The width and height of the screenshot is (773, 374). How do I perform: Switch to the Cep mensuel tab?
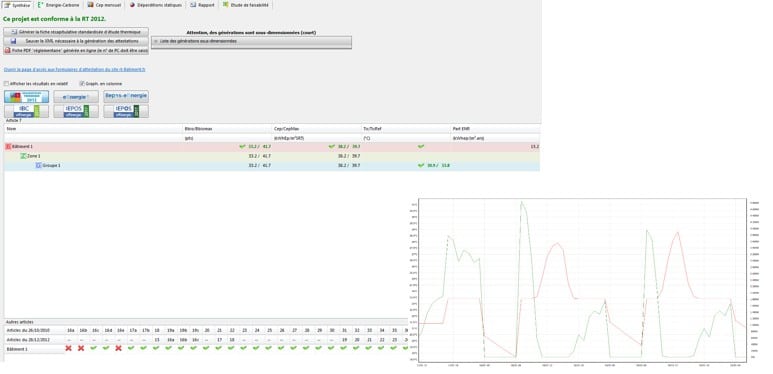point(104,5)
